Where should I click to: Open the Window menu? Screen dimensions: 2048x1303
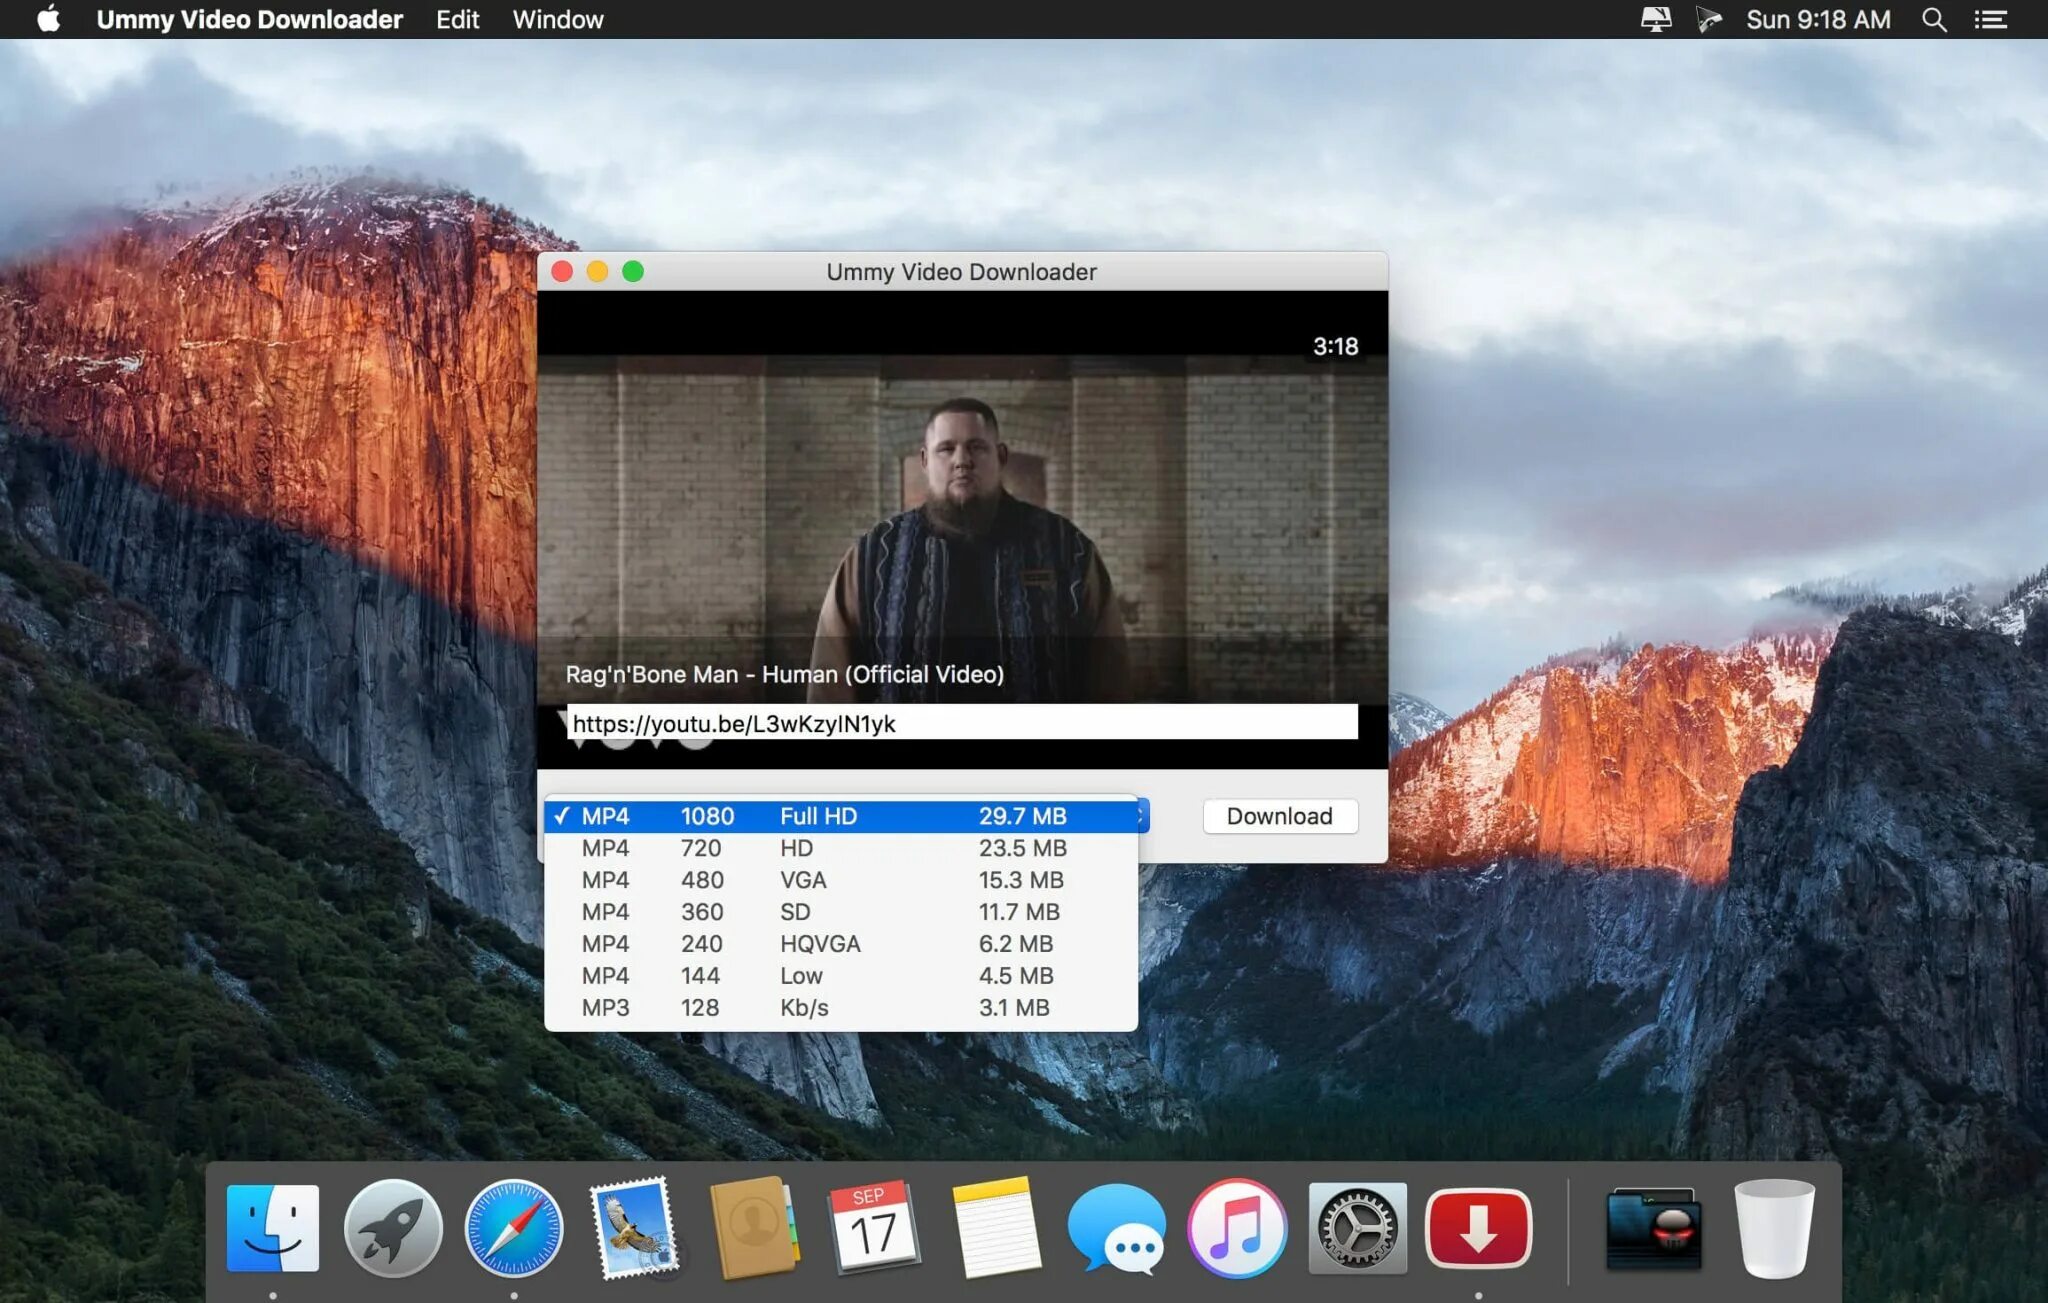558,20
